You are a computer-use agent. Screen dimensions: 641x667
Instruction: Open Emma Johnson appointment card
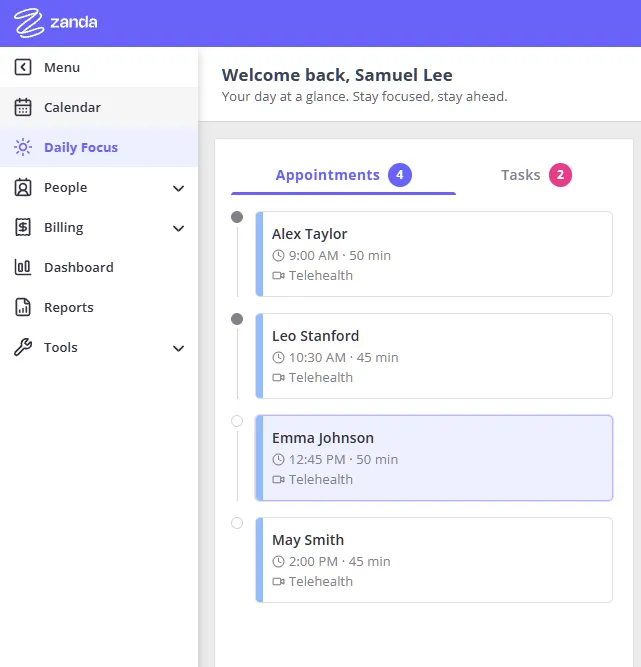click(434, 458)
